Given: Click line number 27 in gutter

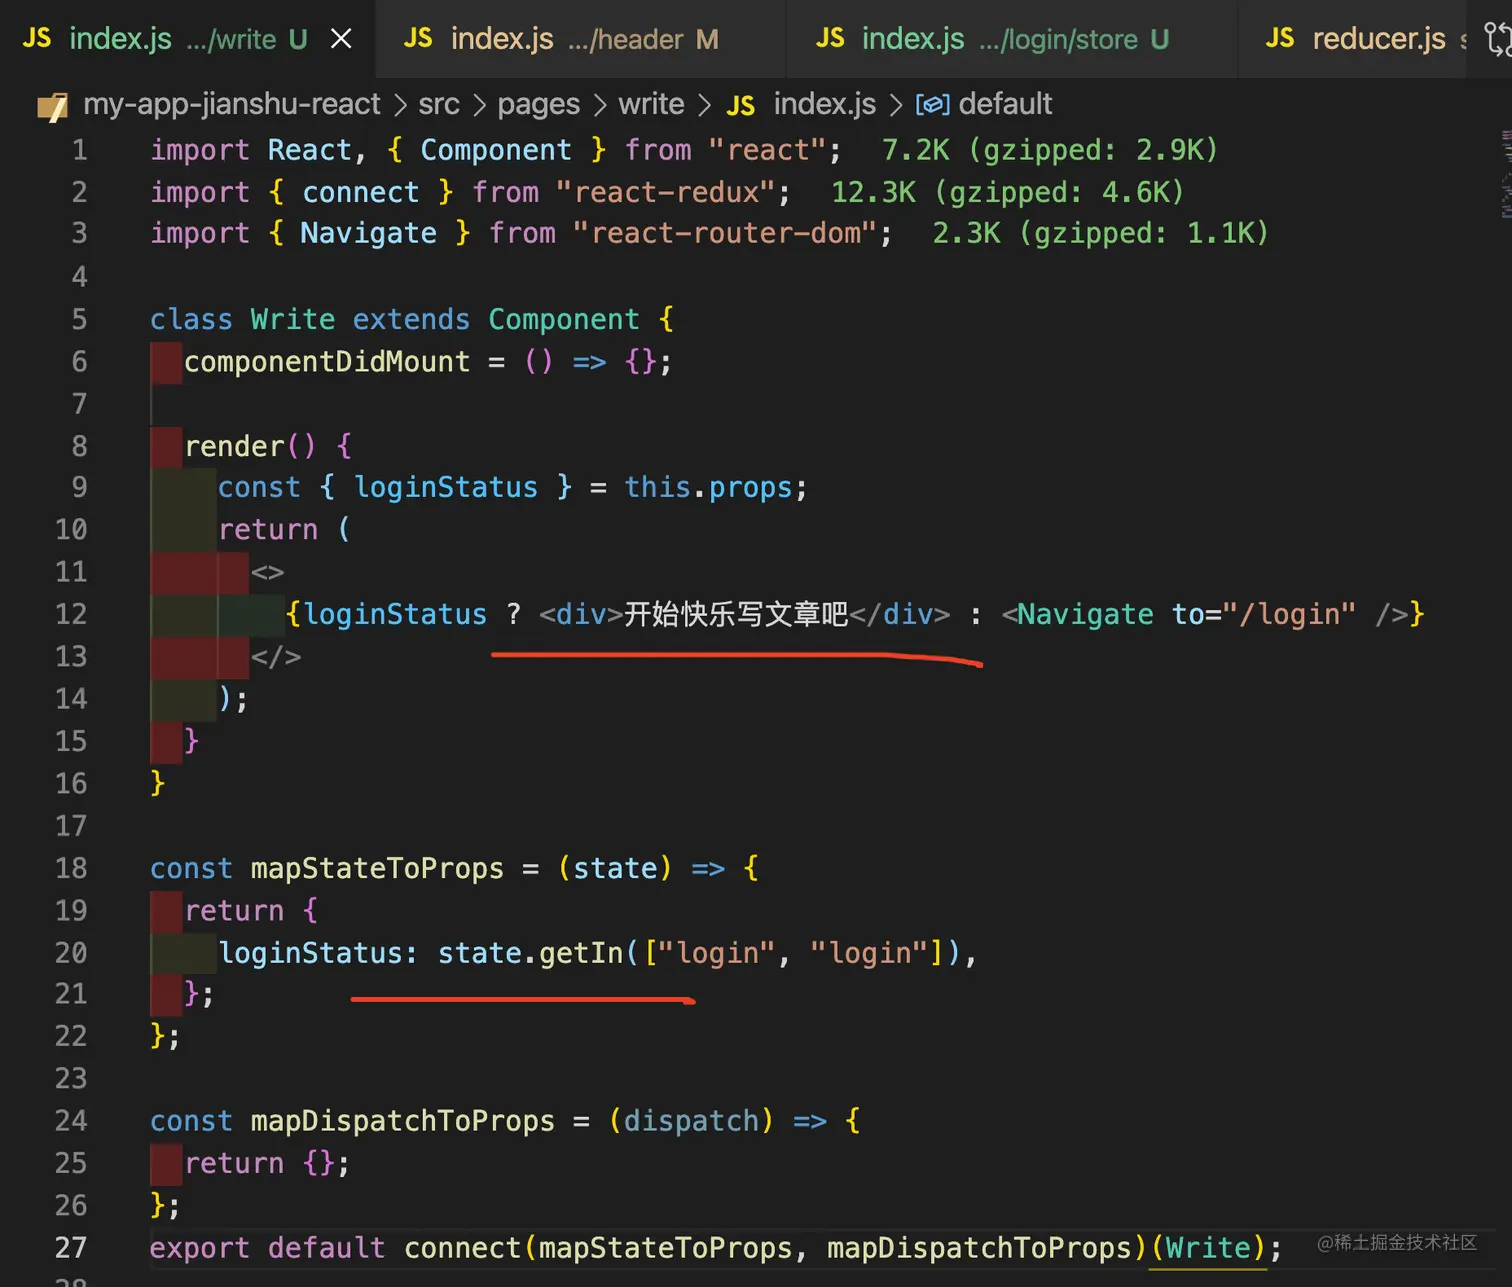Looking at the screenshot, I should [71, 1248].
